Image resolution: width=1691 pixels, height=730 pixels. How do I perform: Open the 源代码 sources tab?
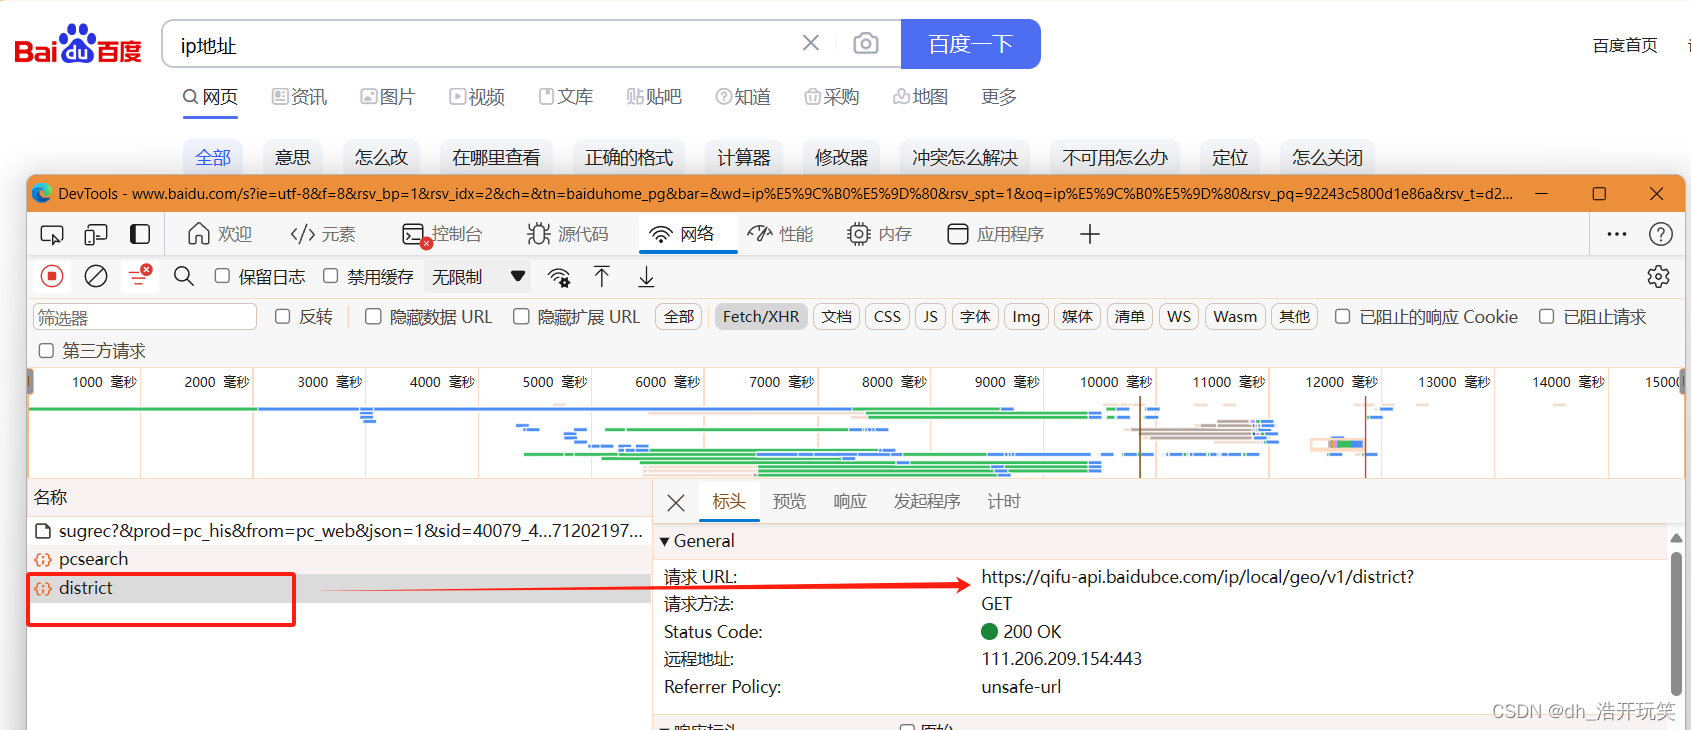tap(567, 234)
